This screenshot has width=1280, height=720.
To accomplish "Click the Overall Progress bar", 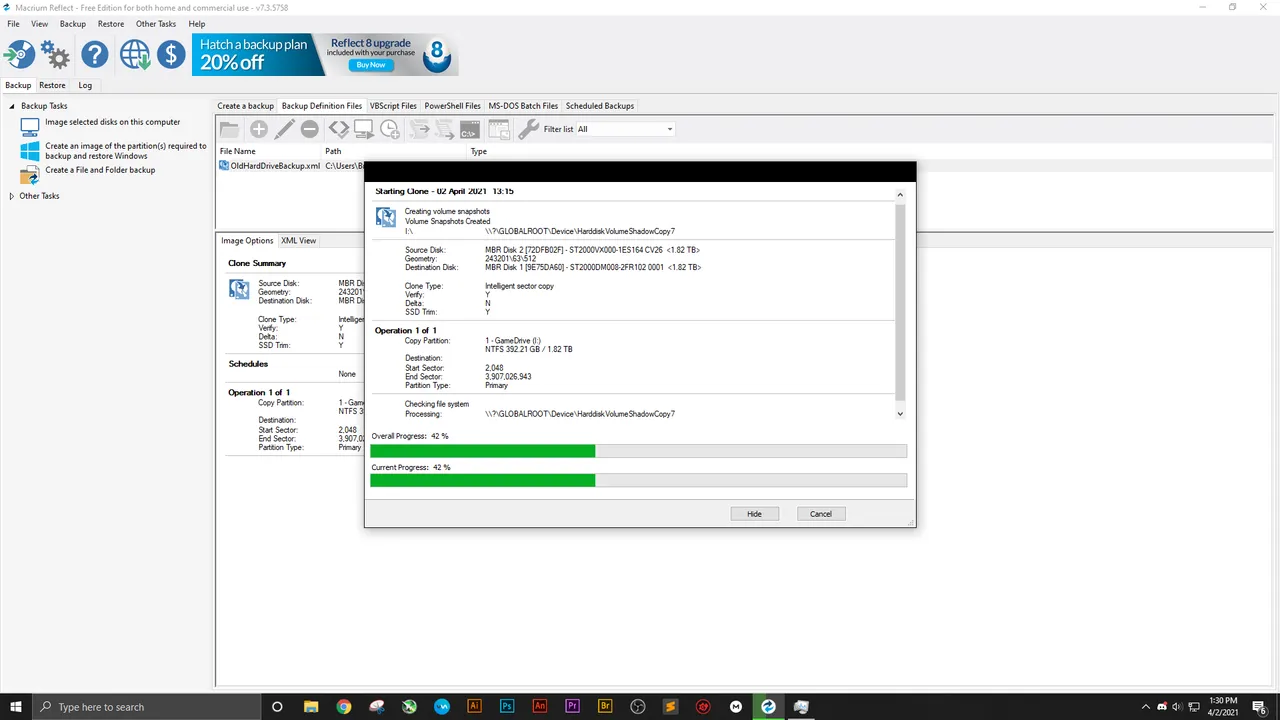I will (x=638, y=451).
